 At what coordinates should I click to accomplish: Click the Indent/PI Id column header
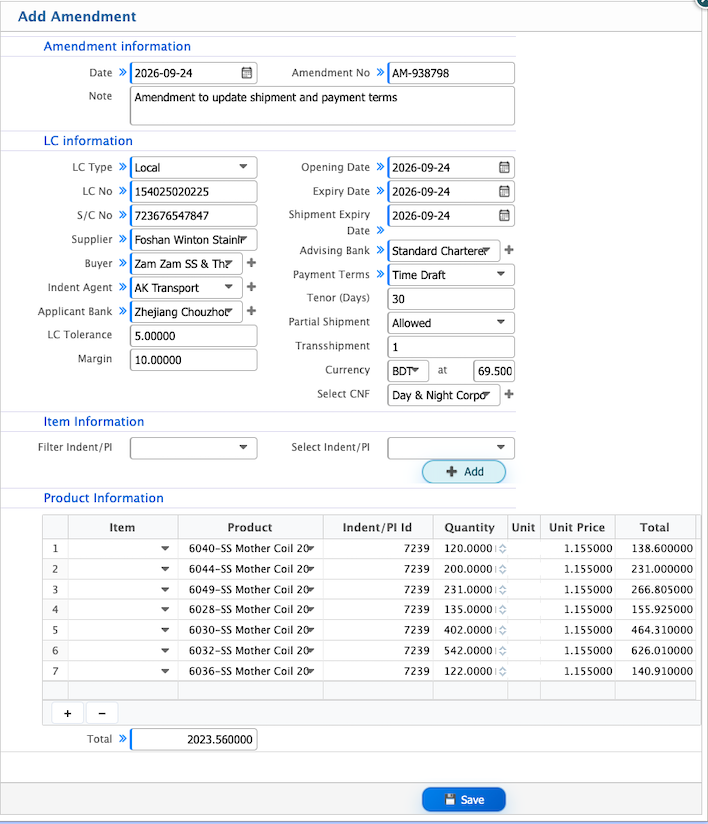pyautogui.click(x=377, y=527)
